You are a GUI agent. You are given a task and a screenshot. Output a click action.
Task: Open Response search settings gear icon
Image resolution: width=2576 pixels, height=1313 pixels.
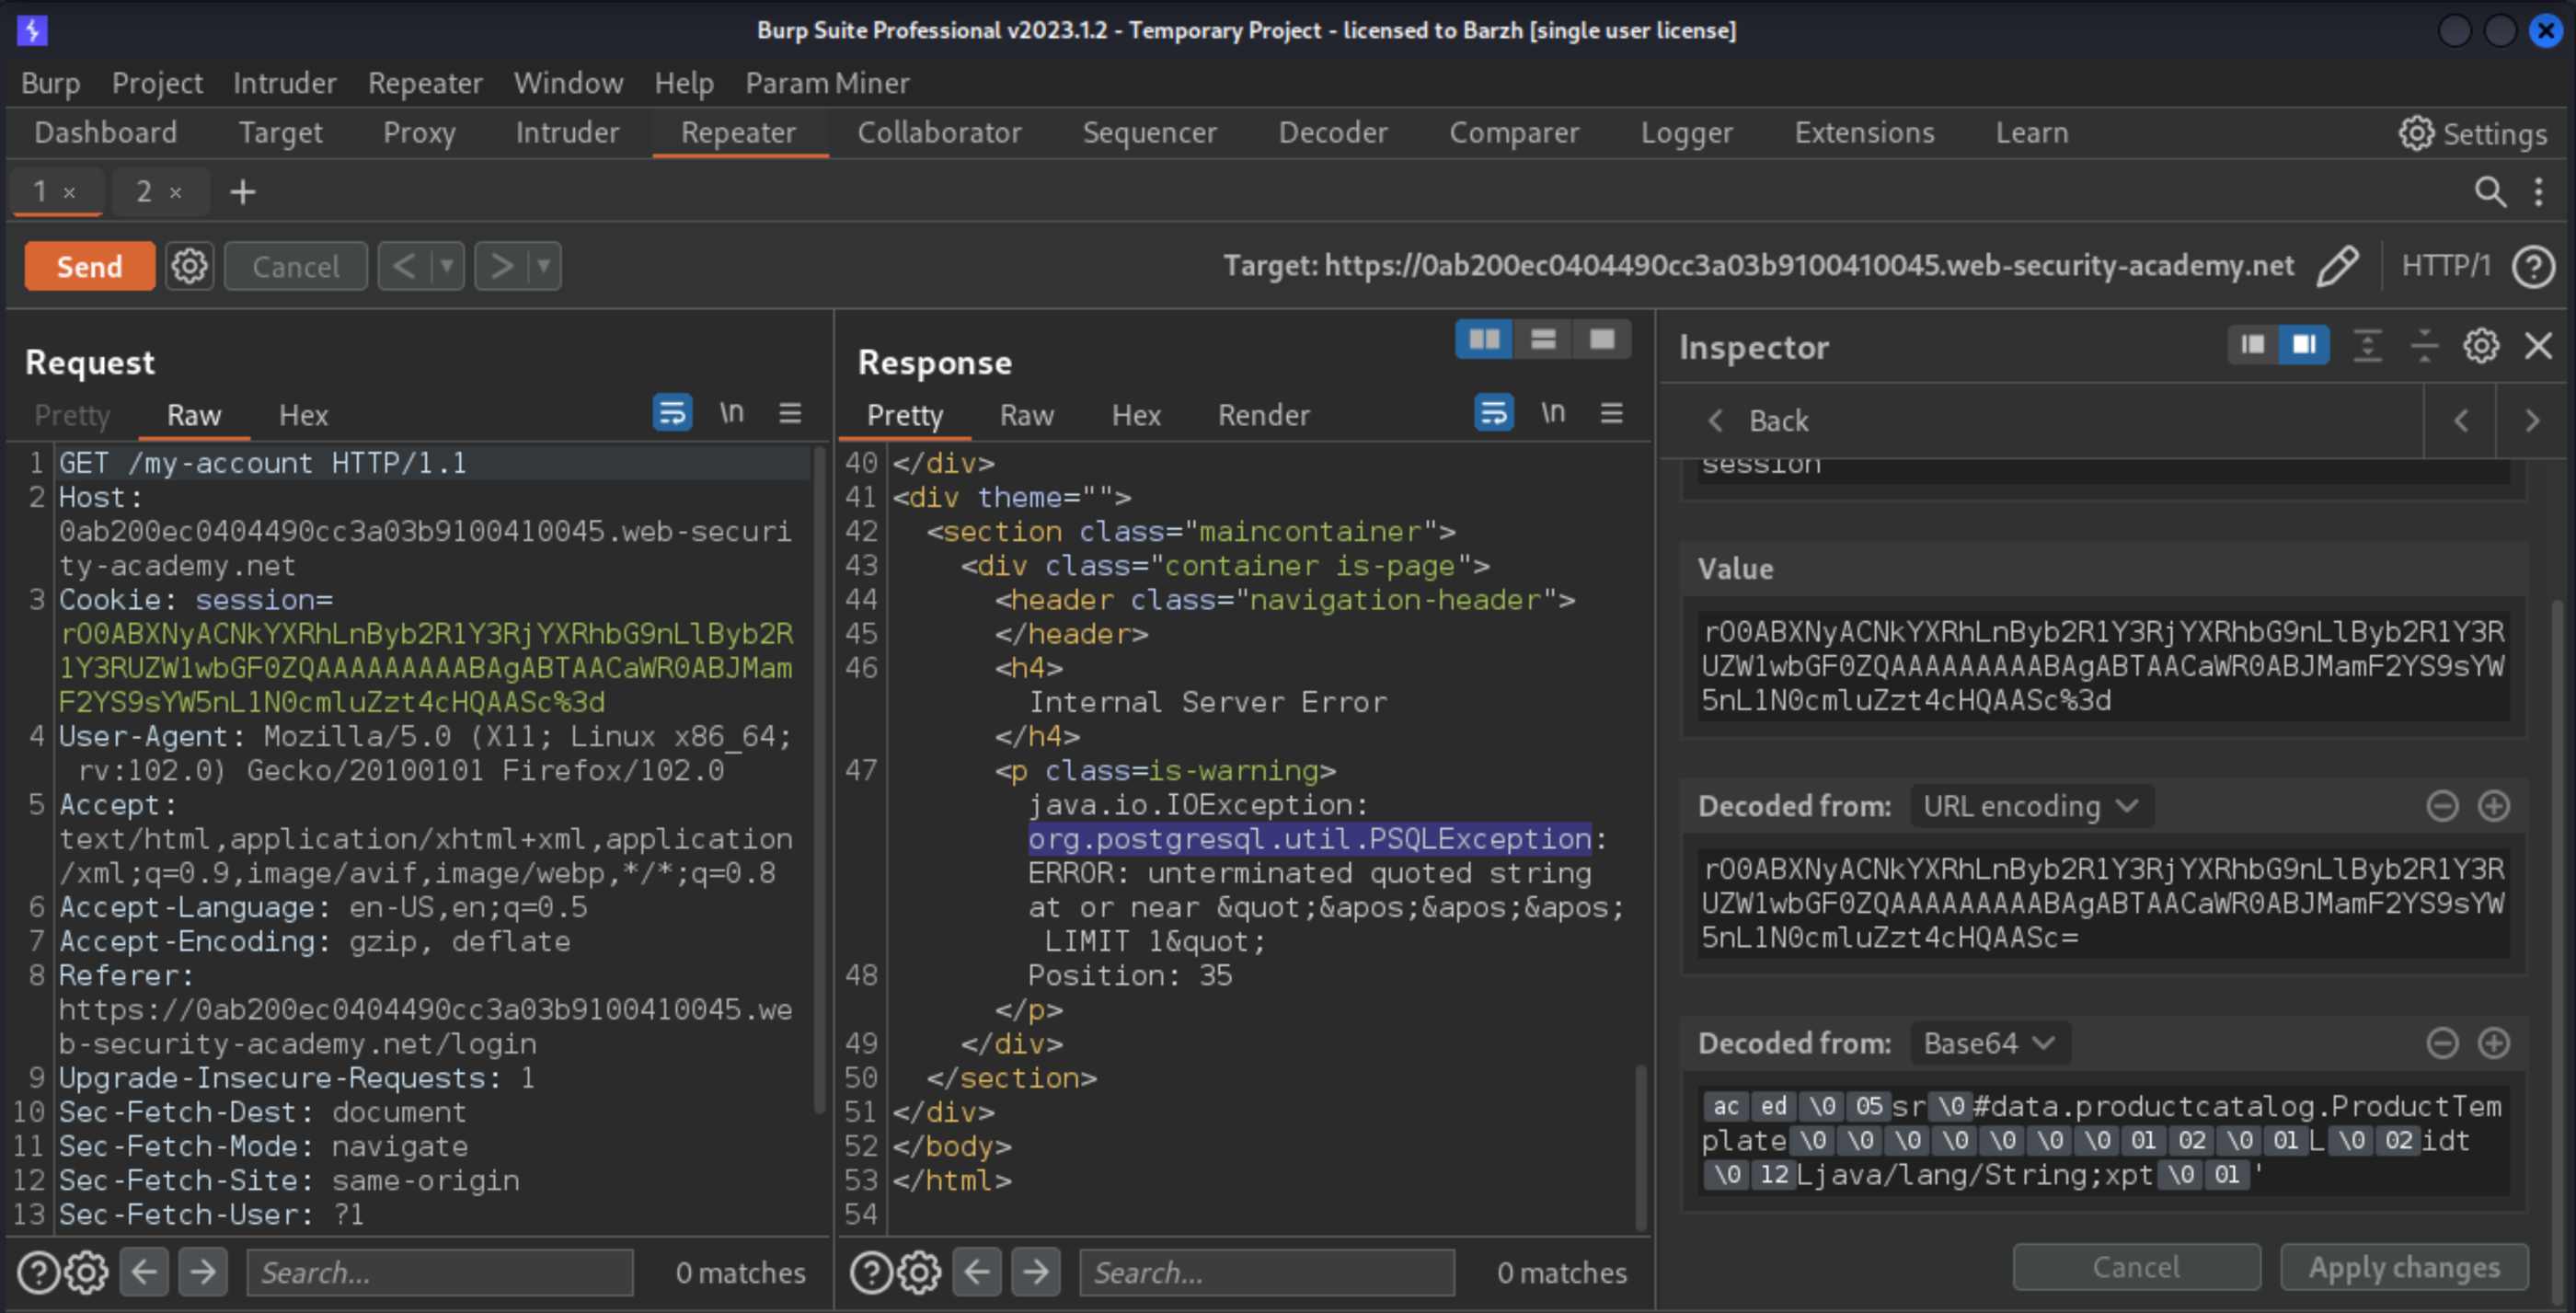pyautogui.click(x=919, y=1272)
